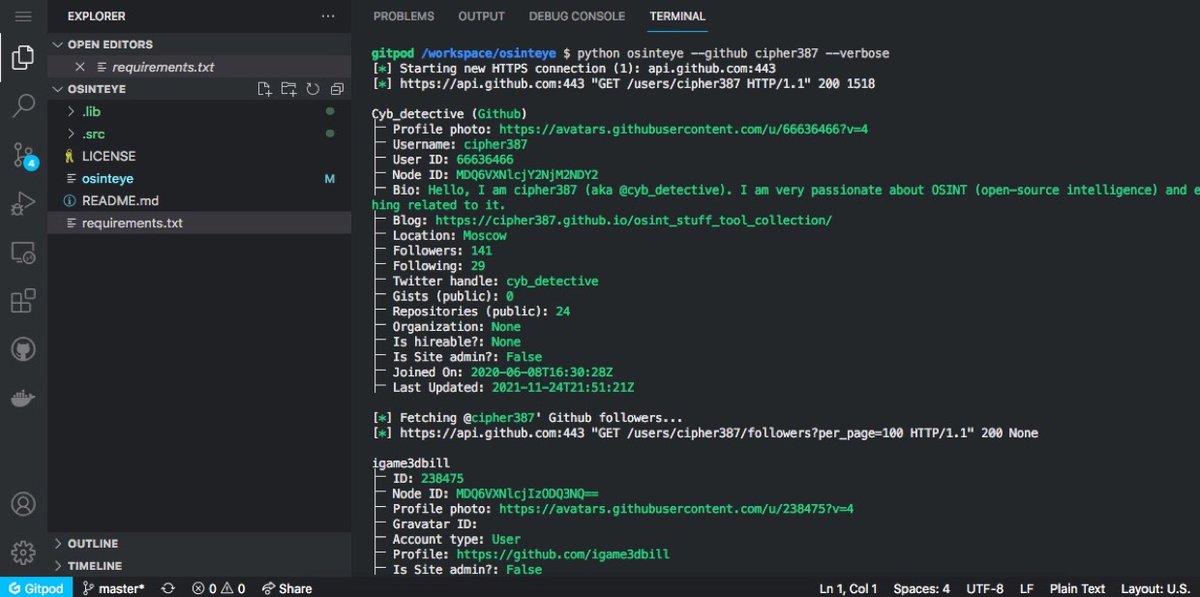Screen dimensions: 1200x597
Task: Open https://github.com/igame3dbill profile link
Action: pyautogui.click(x=563, y=554)
